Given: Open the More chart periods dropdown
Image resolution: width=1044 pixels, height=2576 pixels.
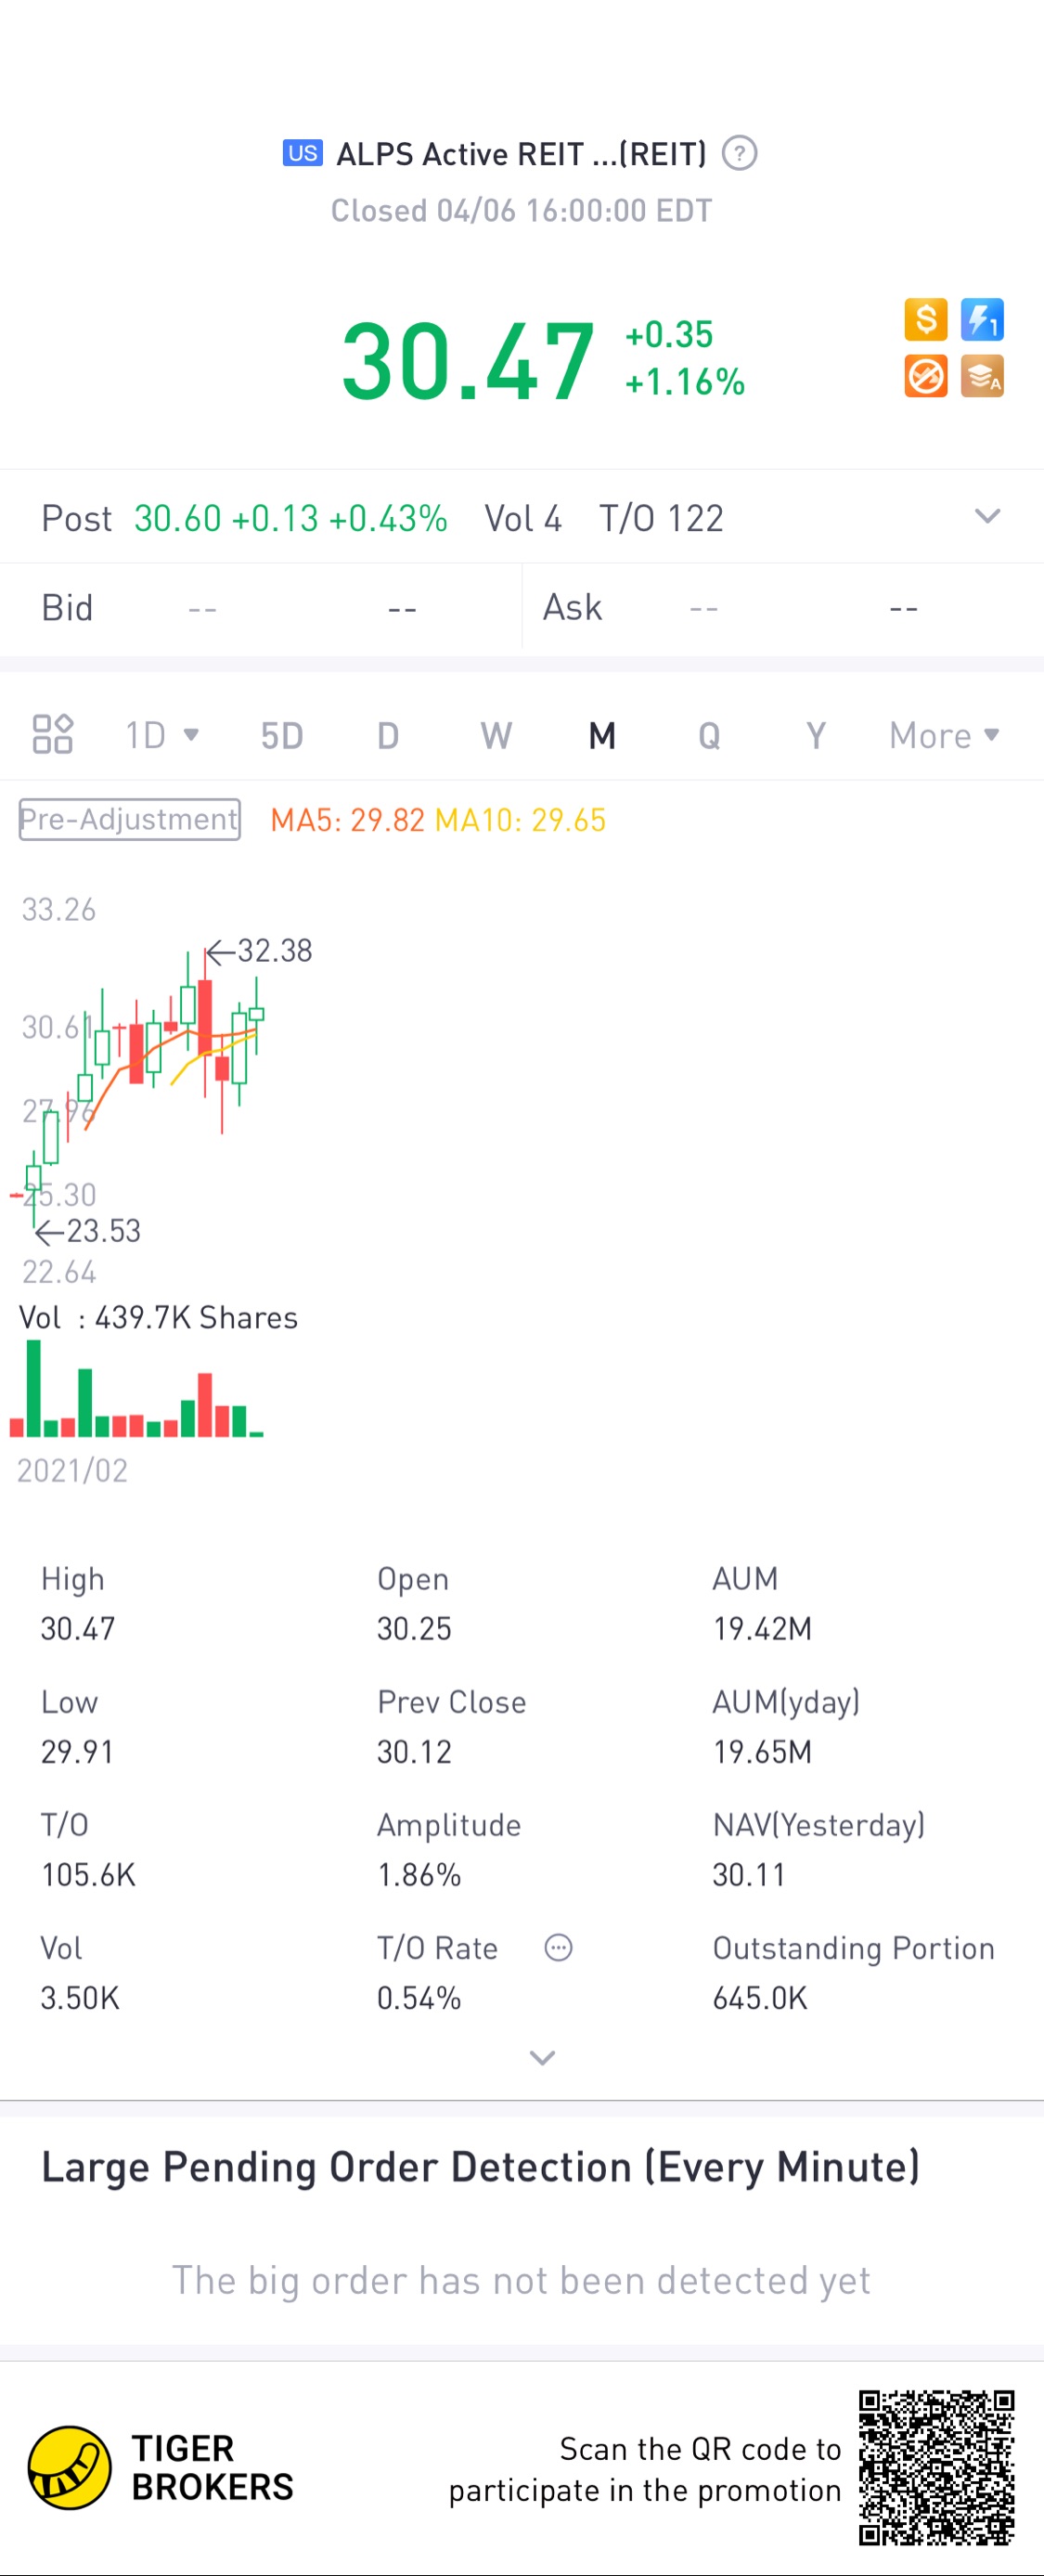Looking at the screenshot, I should (x=943, y=735).
